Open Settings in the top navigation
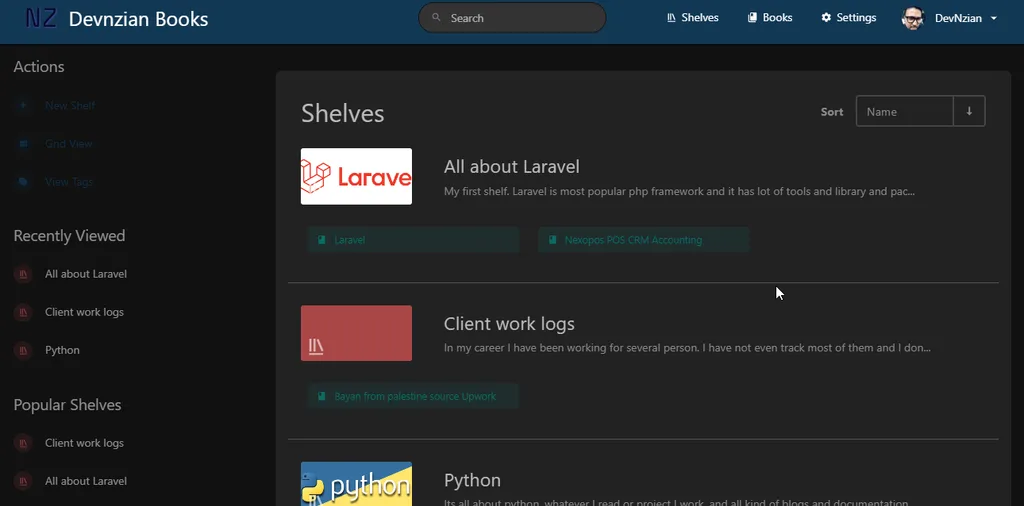The height and width of the screenshot is (506, 1024). pyautogui.click(x=848, y=18)
